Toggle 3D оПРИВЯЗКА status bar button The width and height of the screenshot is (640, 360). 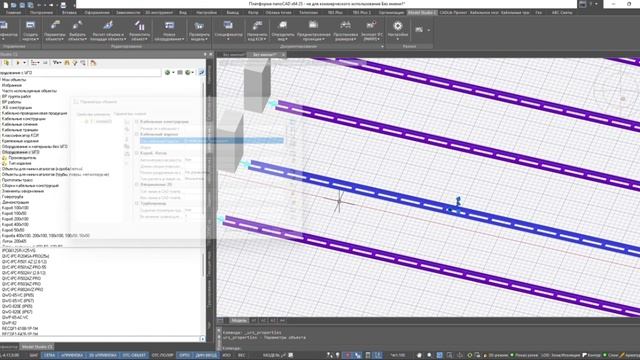tap(103, 355)
